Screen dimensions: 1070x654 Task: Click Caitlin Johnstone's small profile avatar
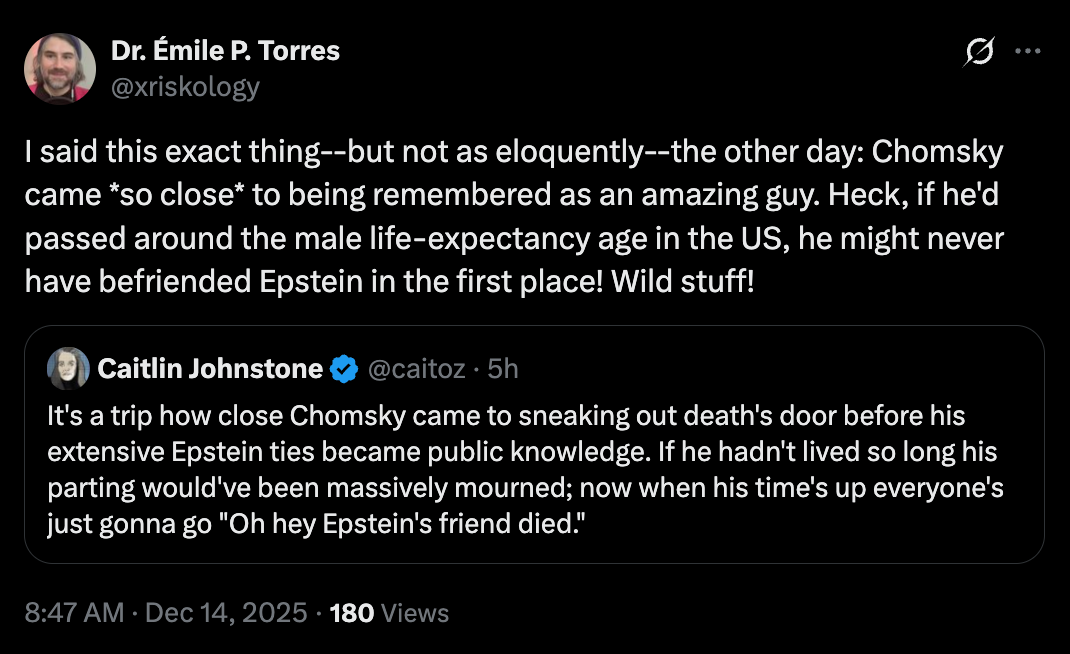pyautogui.click(x=69, y=369)
